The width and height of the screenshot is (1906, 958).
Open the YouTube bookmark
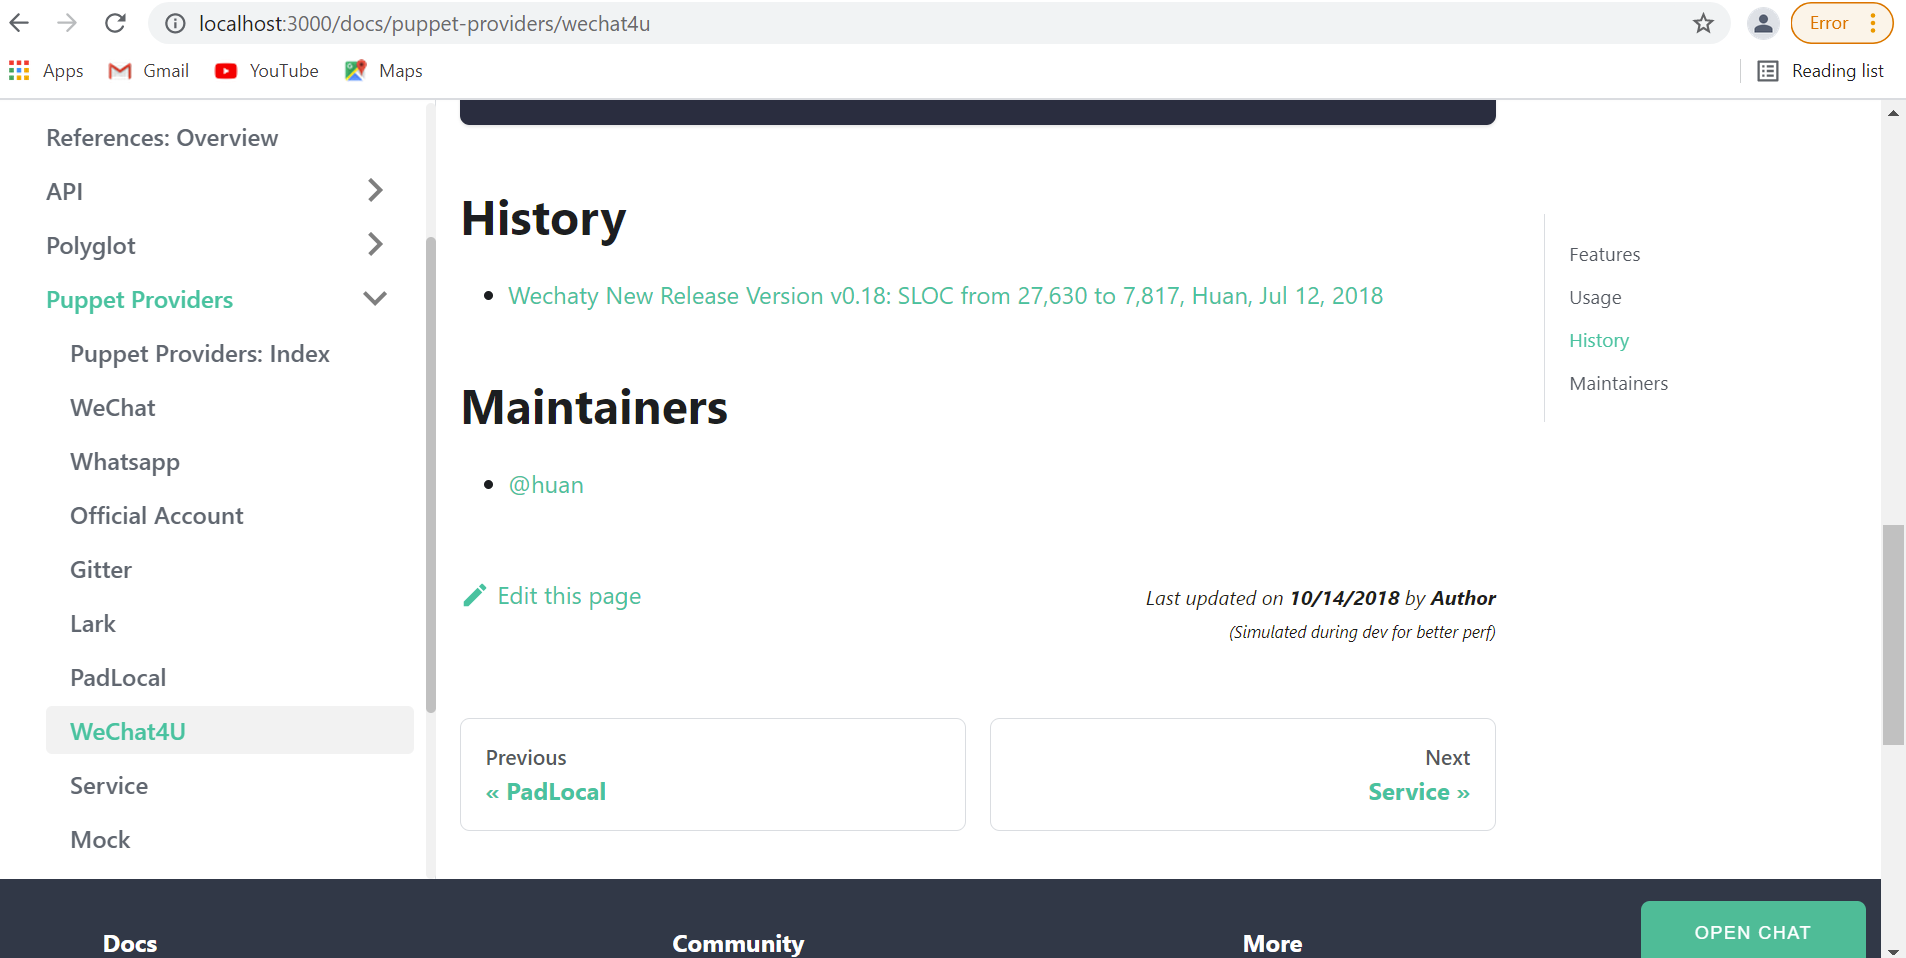pyautogui.click(x=267, y=71)
